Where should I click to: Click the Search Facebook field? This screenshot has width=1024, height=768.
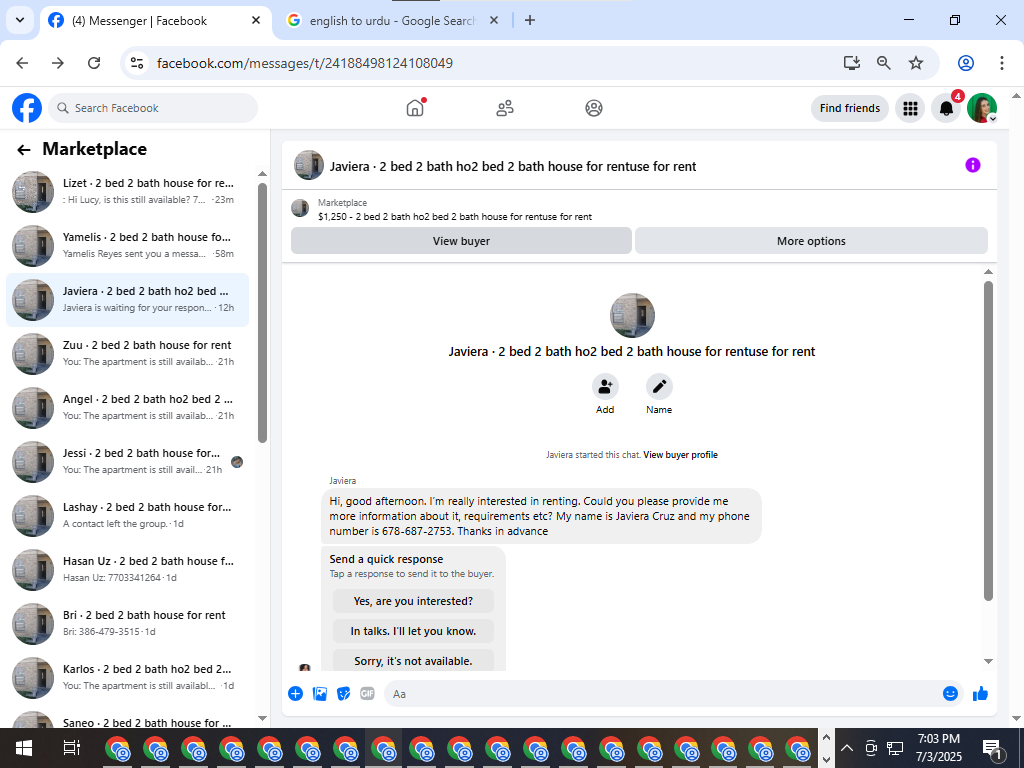click(153, 108)
